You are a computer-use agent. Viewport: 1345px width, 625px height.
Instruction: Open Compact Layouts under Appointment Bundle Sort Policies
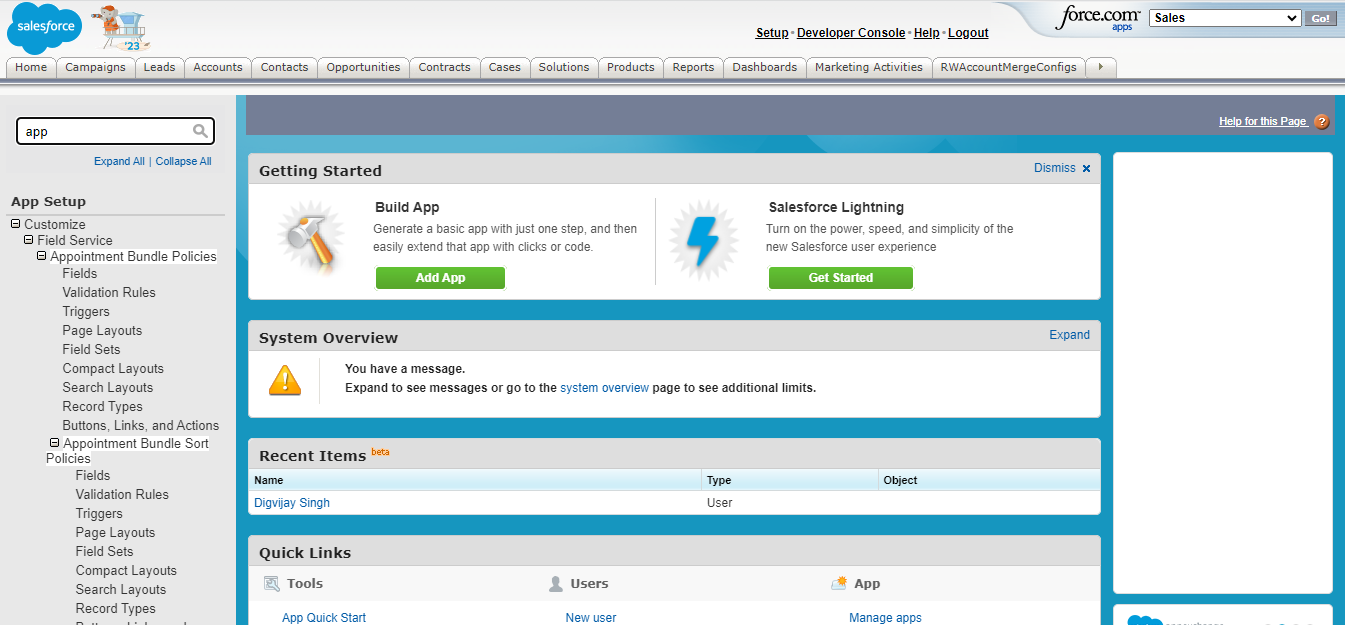tap(126, 570)
